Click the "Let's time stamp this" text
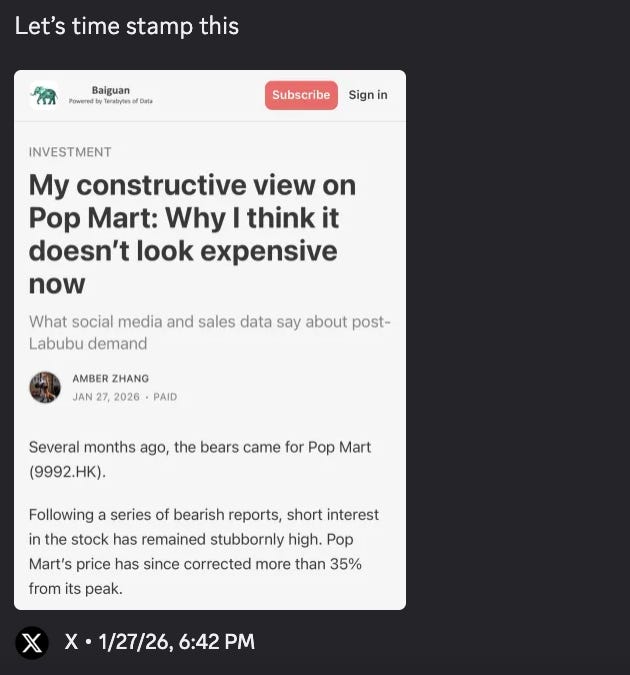Viewport: 630px width, 675px height. click(x=127, y=26)
